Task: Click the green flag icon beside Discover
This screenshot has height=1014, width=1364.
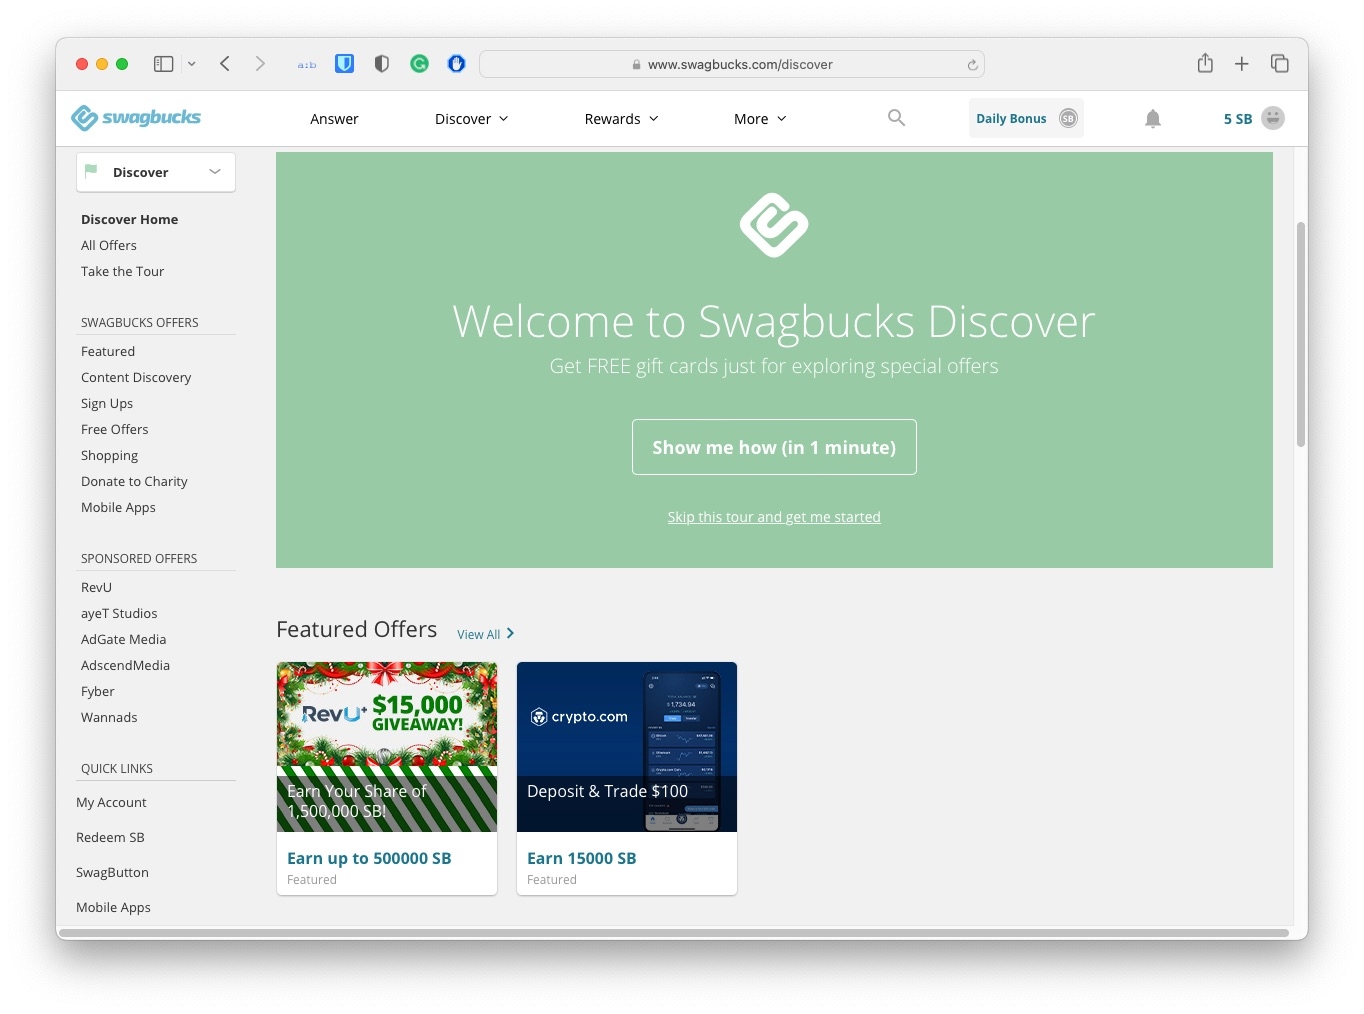Action: point(91,171)
